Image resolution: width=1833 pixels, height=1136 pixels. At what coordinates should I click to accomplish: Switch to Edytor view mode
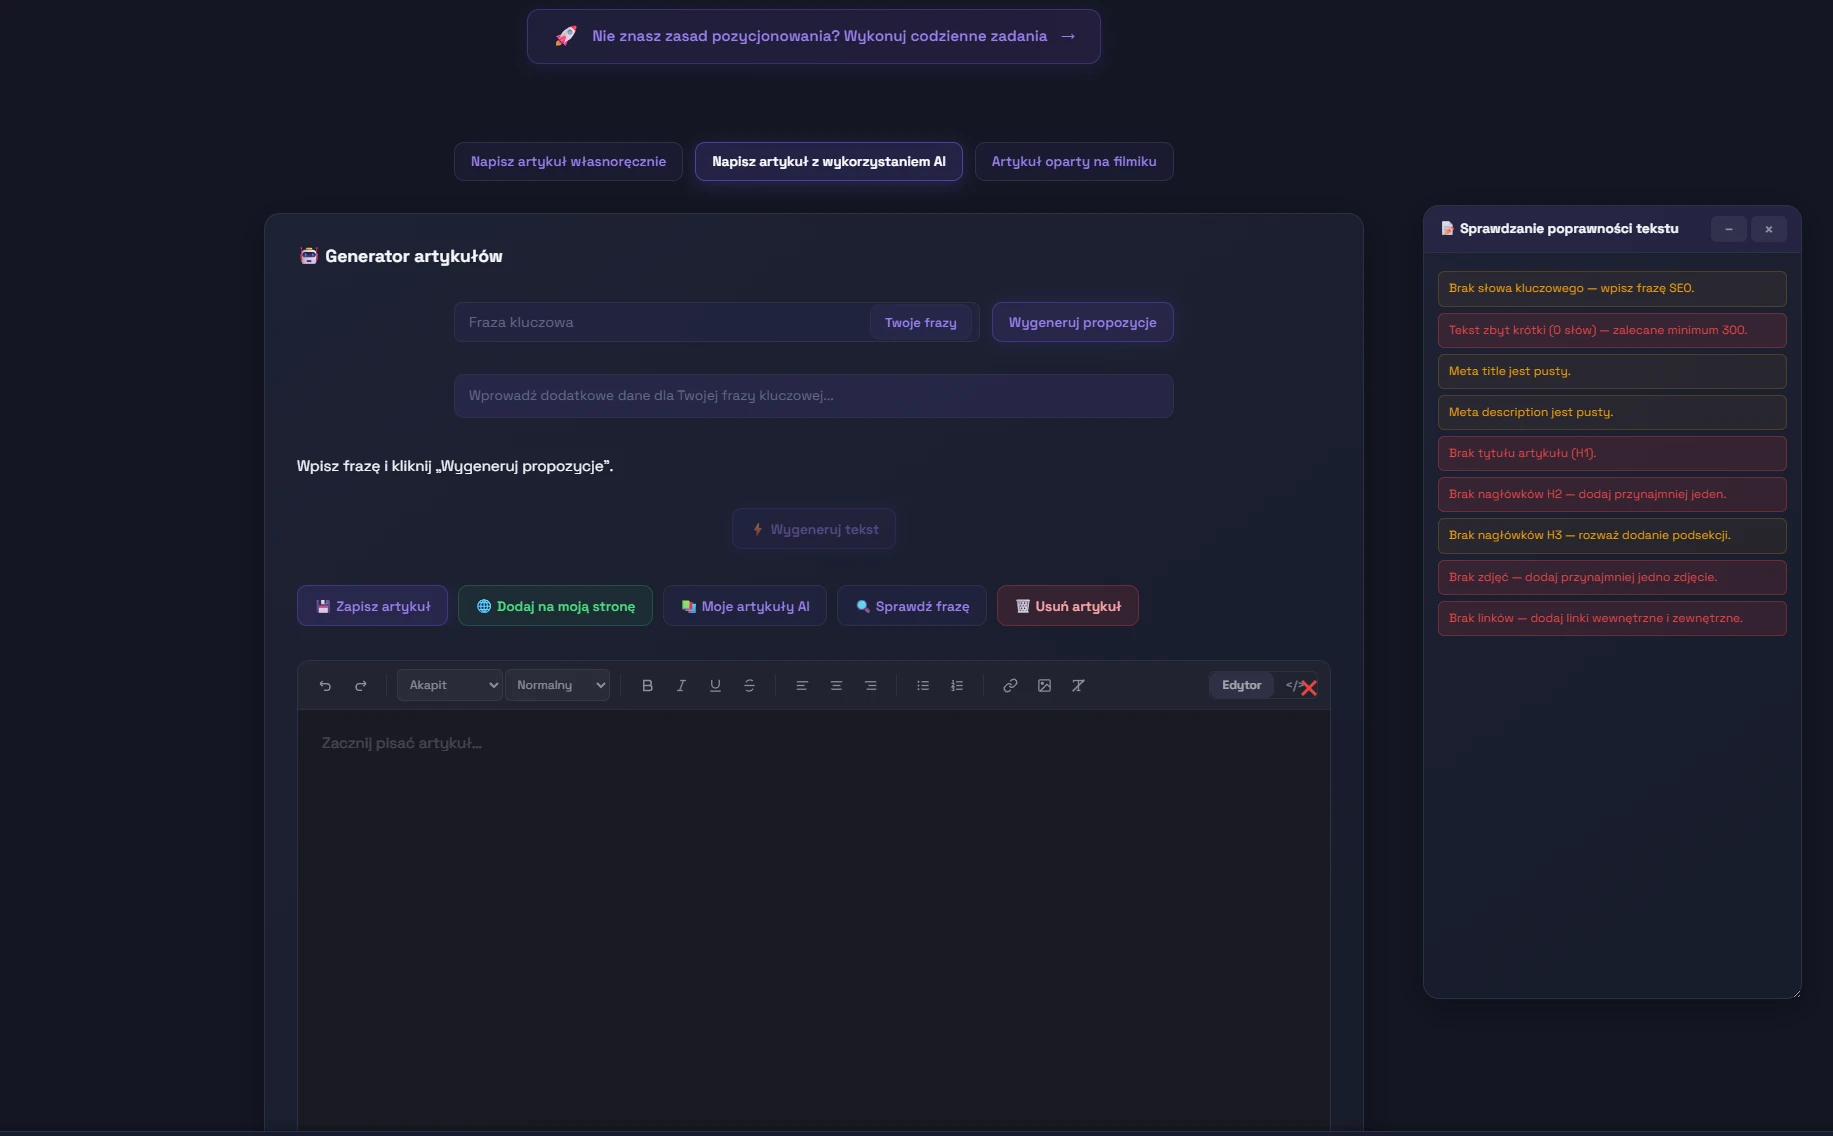coord(1241,685)
